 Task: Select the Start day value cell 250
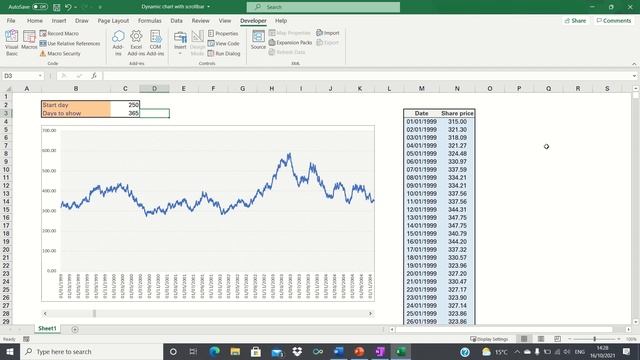point(125,105)
